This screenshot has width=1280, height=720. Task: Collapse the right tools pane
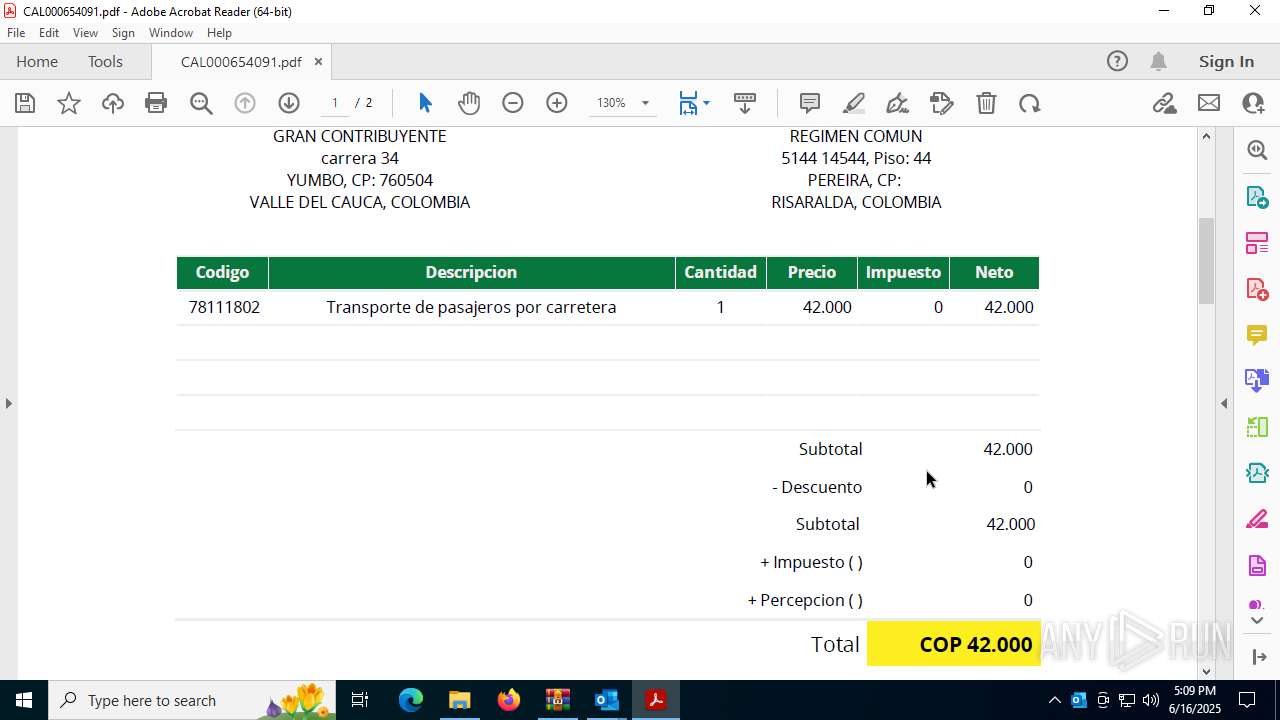click(x=1224, y=404)
